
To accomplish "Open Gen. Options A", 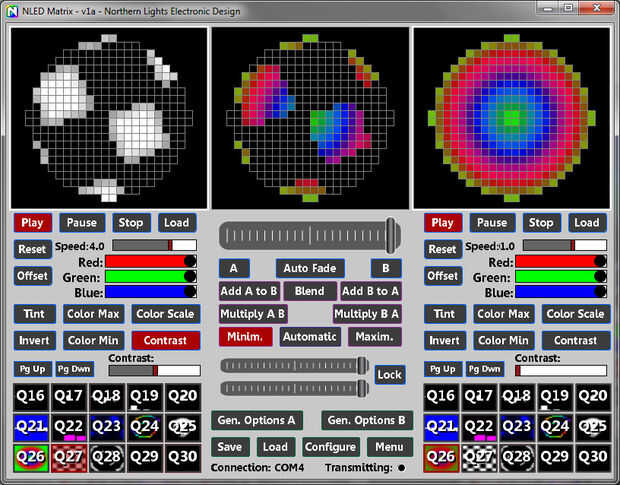I will pyautogui.click(x=257, y=421).
